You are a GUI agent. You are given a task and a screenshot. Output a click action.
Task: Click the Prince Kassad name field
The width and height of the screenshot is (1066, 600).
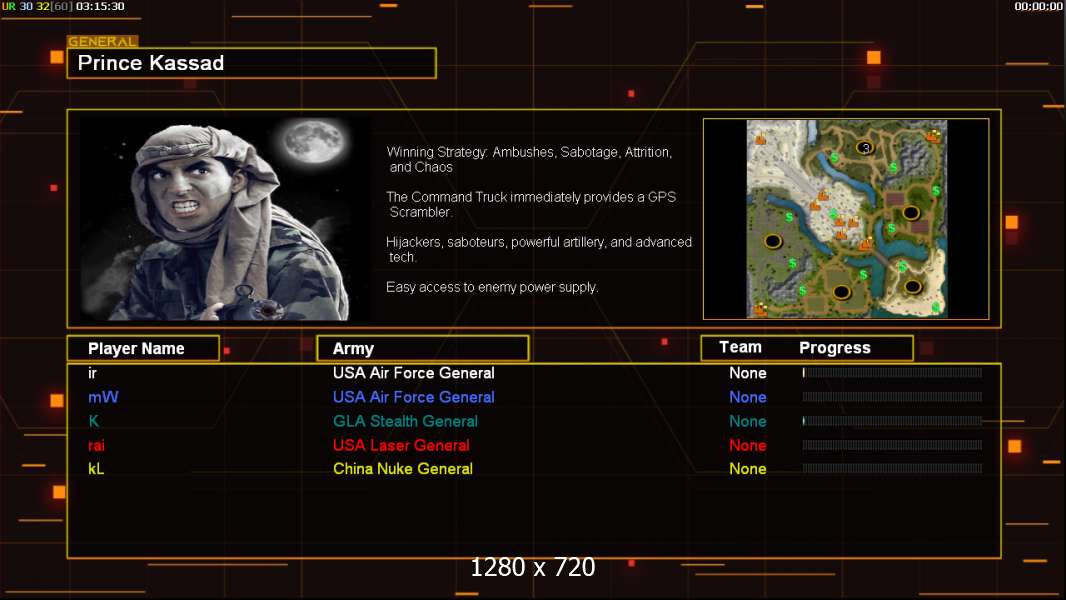252,63
